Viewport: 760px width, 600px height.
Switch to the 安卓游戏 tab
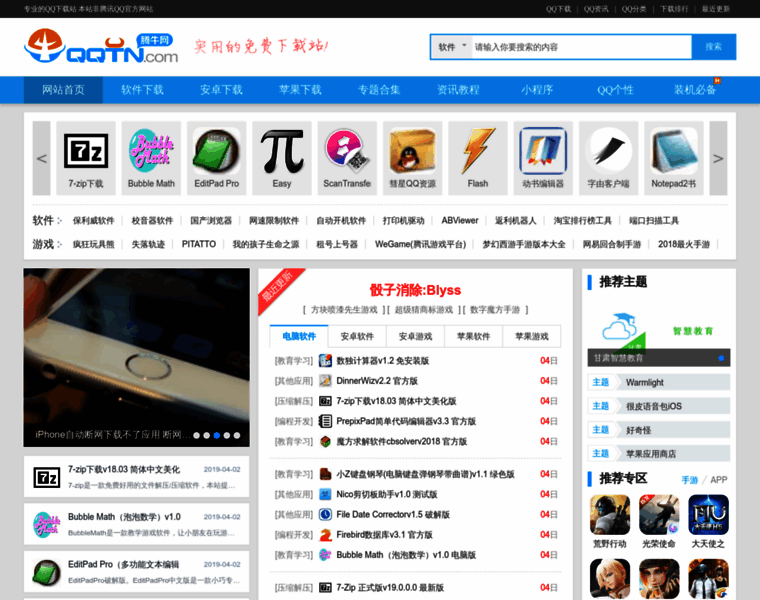click(x=415, y=336)
